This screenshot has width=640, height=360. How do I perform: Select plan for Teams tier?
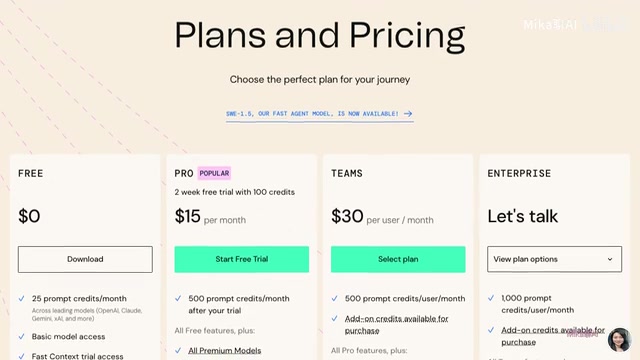398,259
